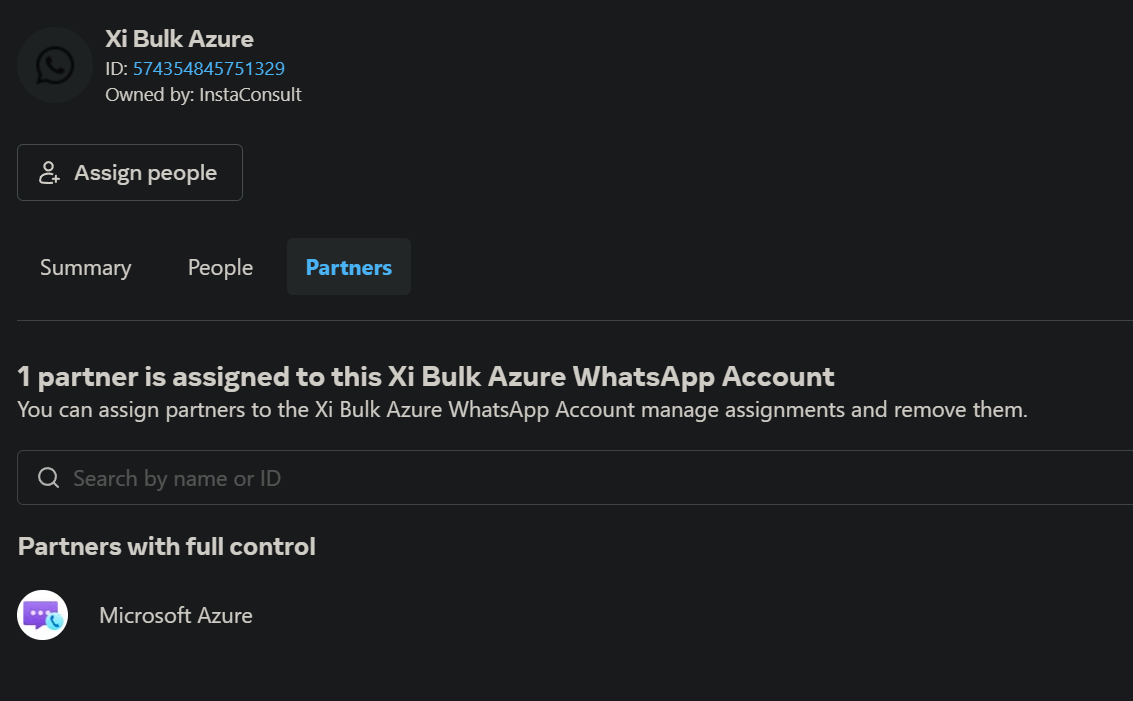
Task: Click the ID: label before the number
Action: (116, 68)
